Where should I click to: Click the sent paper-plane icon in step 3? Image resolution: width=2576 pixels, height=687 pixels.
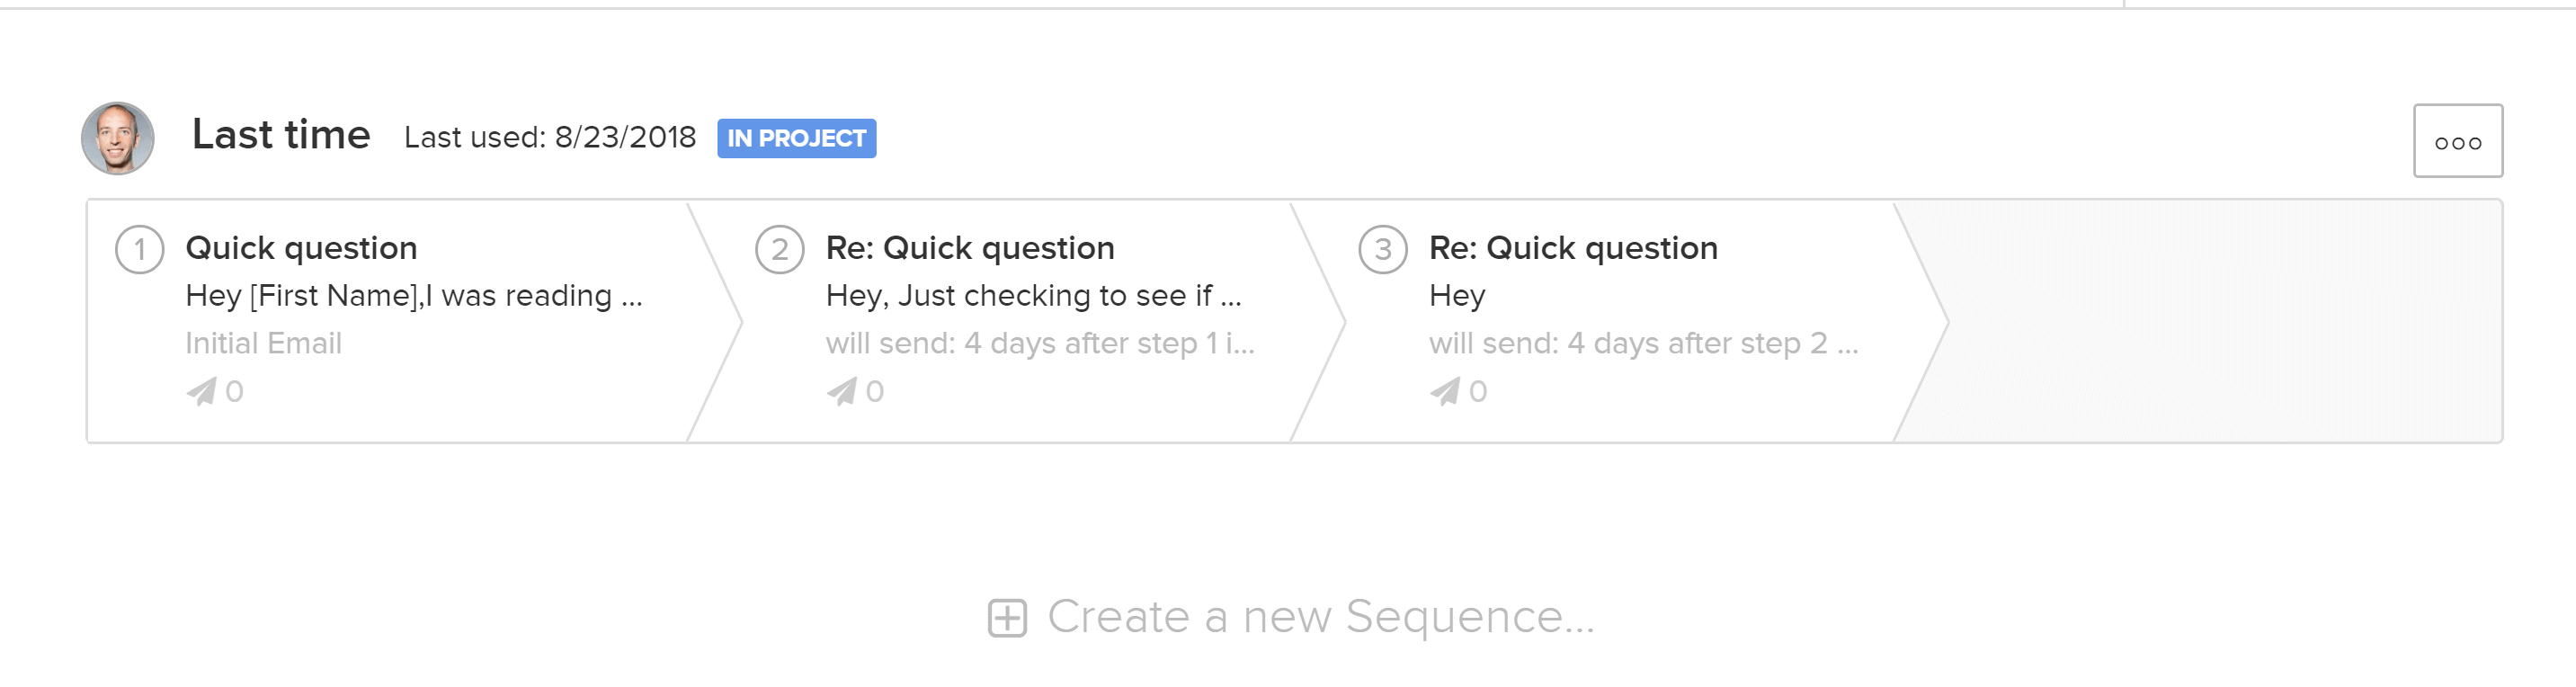click(1444, 391)
